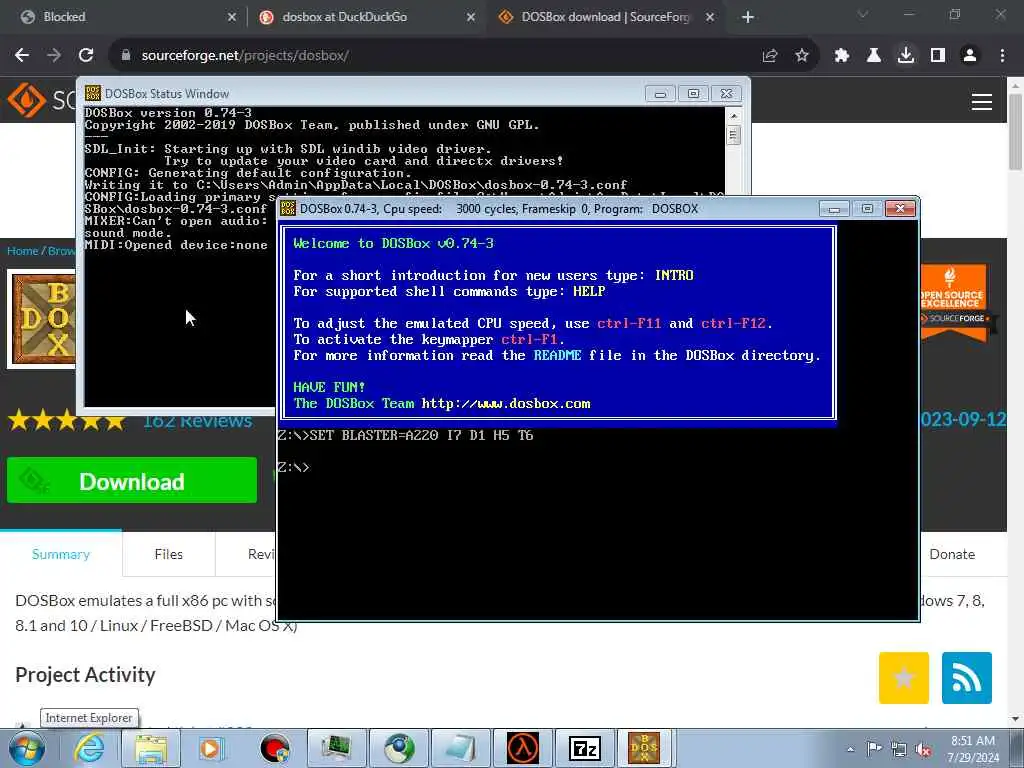Open the 162 Reviews link
The width and height of the screenshot is (1024, 768).
[197, 422]
